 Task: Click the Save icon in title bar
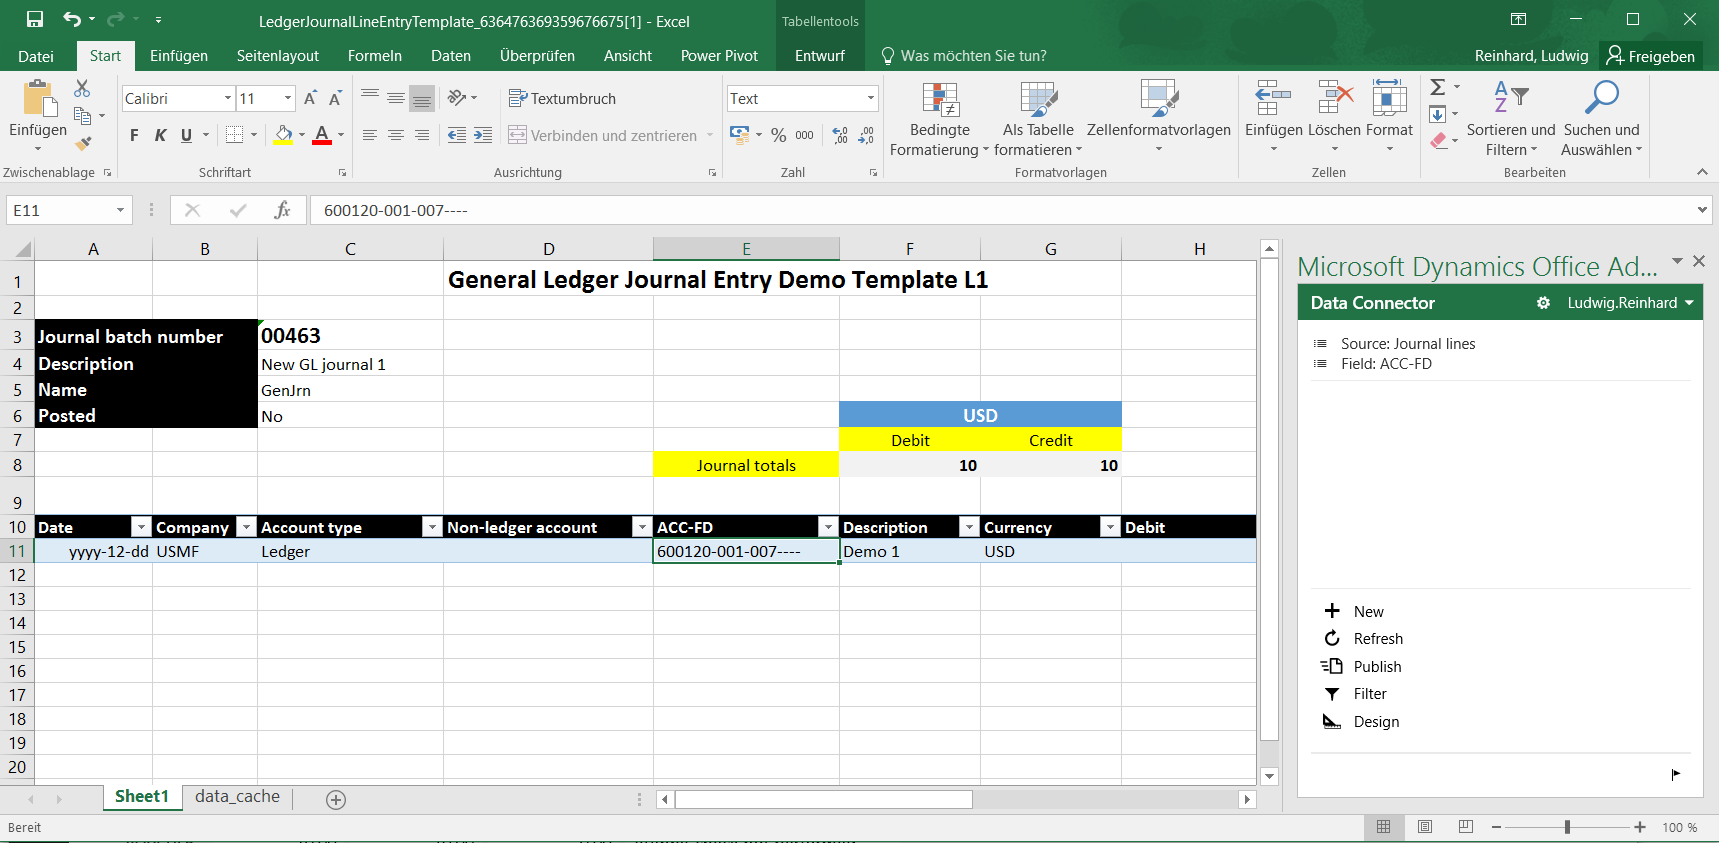point(35,20)
